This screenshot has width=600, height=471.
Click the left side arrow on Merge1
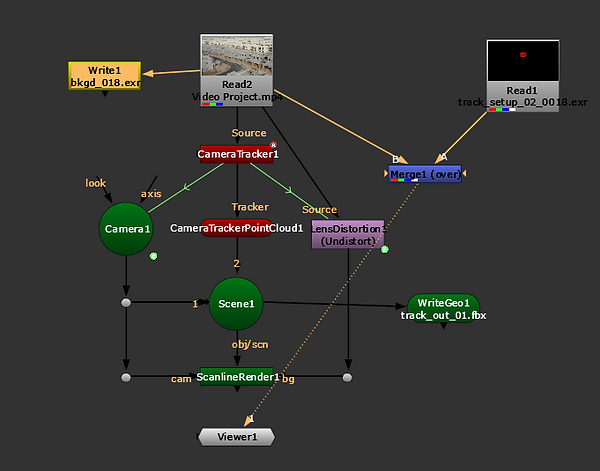[x=386, y=174]
